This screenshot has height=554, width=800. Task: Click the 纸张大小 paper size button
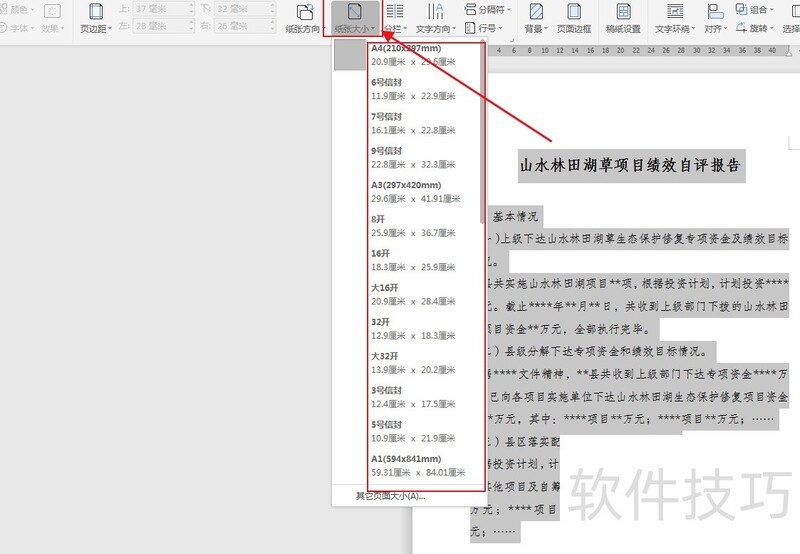coord(356,19)
